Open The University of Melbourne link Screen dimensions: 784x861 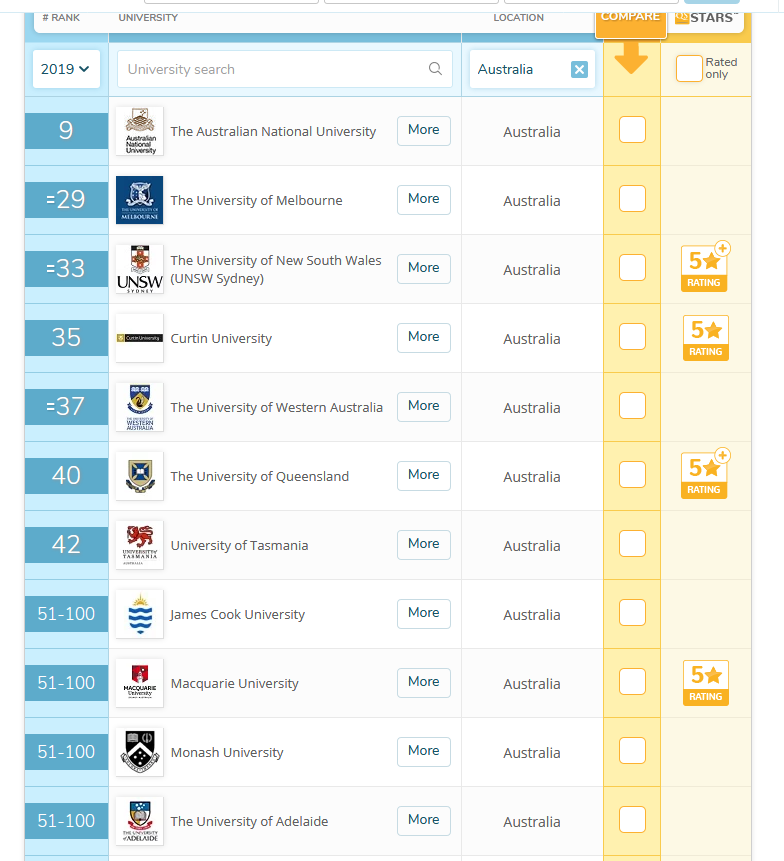pos(256,200)
